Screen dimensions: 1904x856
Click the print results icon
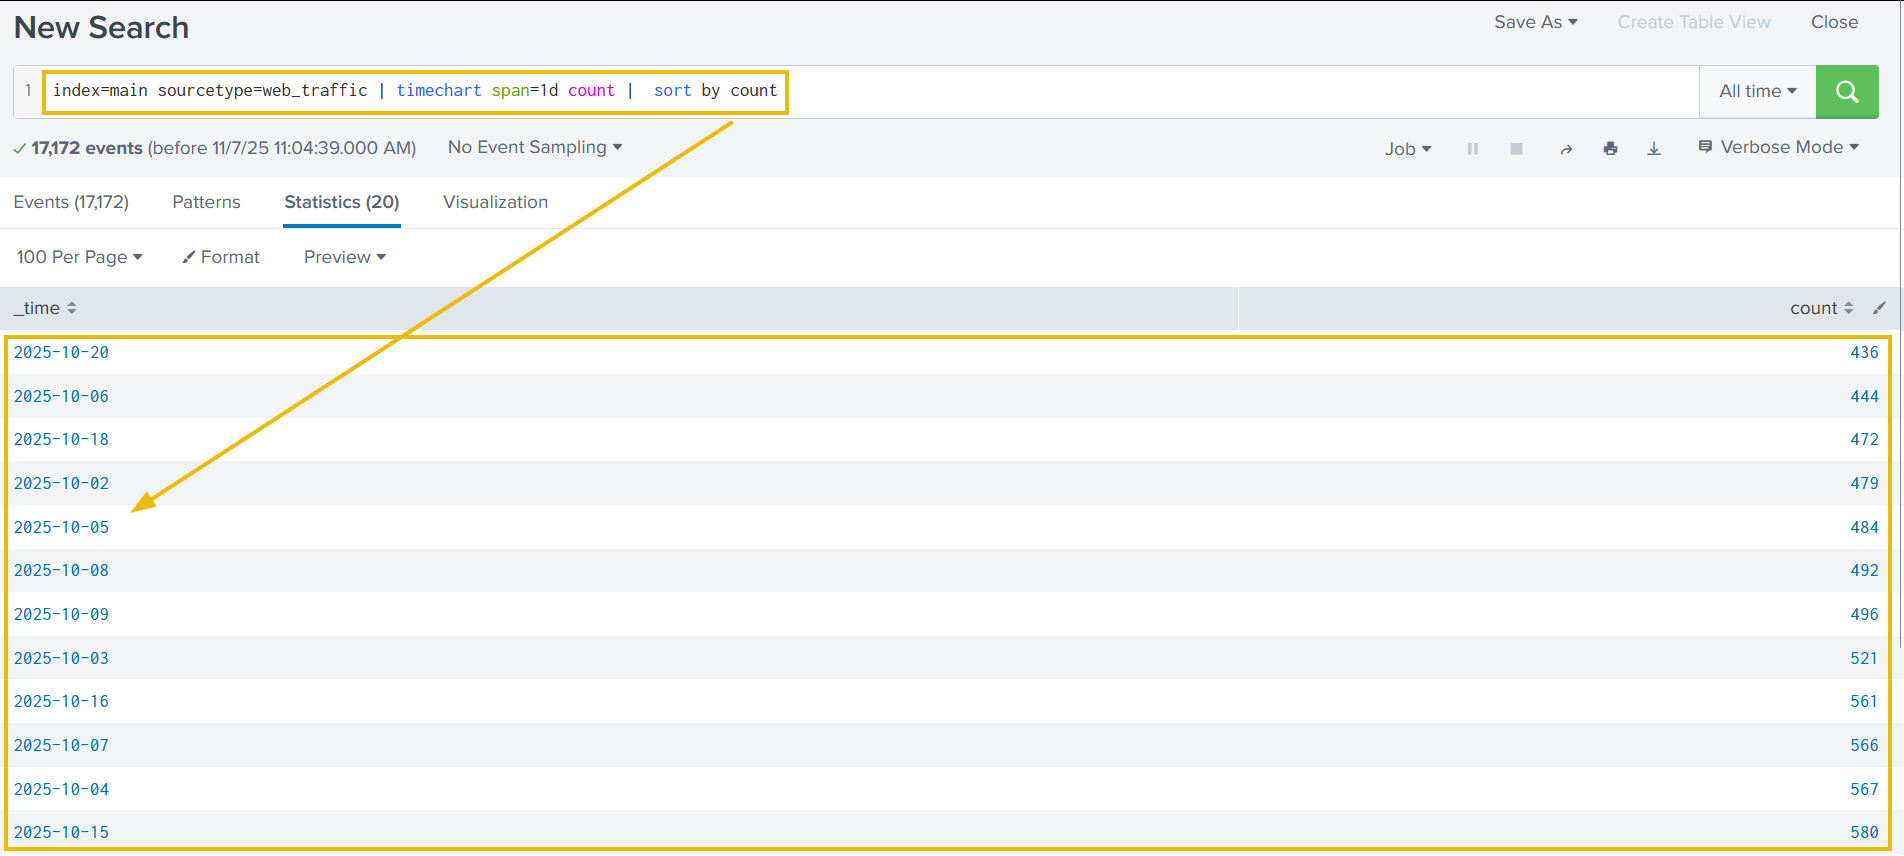click(x=1610, y=149)
